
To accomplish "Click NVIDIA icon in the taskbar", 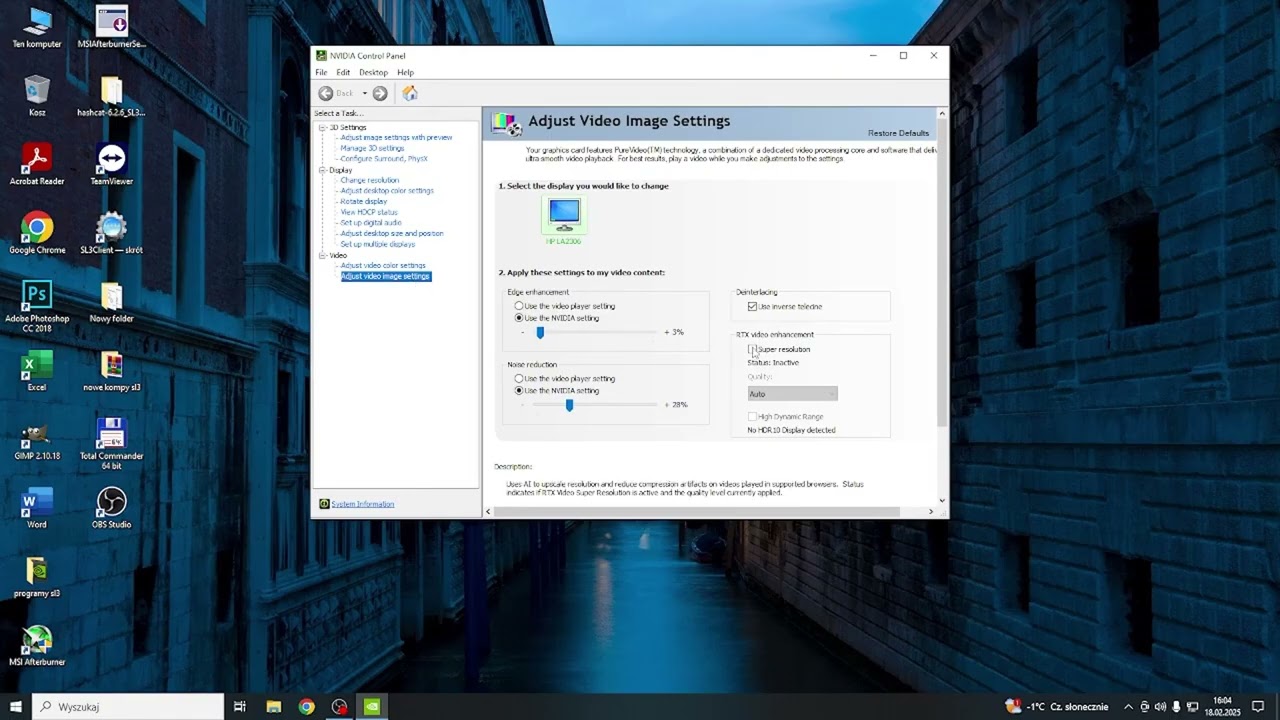I will click(372, 706).
